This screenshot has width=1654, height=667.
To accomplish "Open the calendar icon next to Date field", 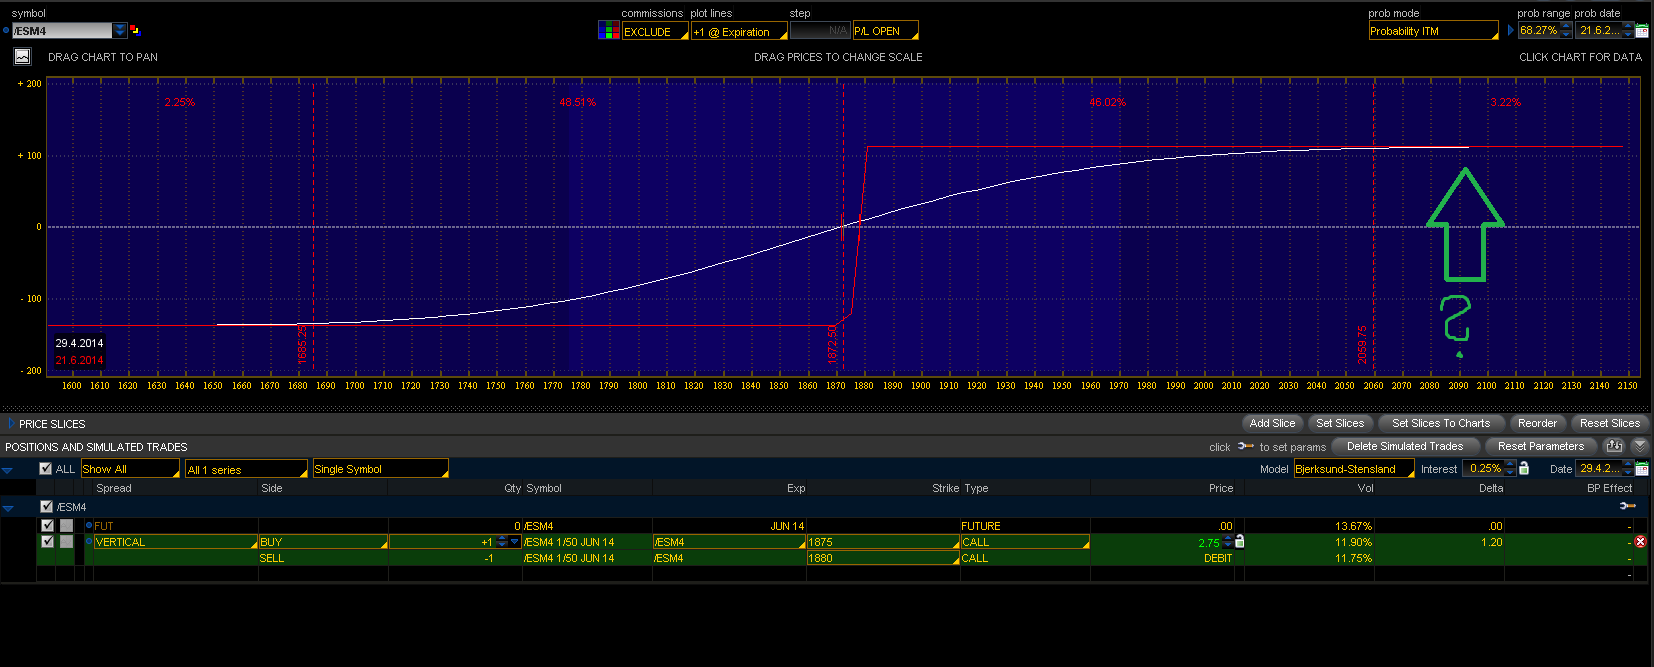I will point(1641,468).
